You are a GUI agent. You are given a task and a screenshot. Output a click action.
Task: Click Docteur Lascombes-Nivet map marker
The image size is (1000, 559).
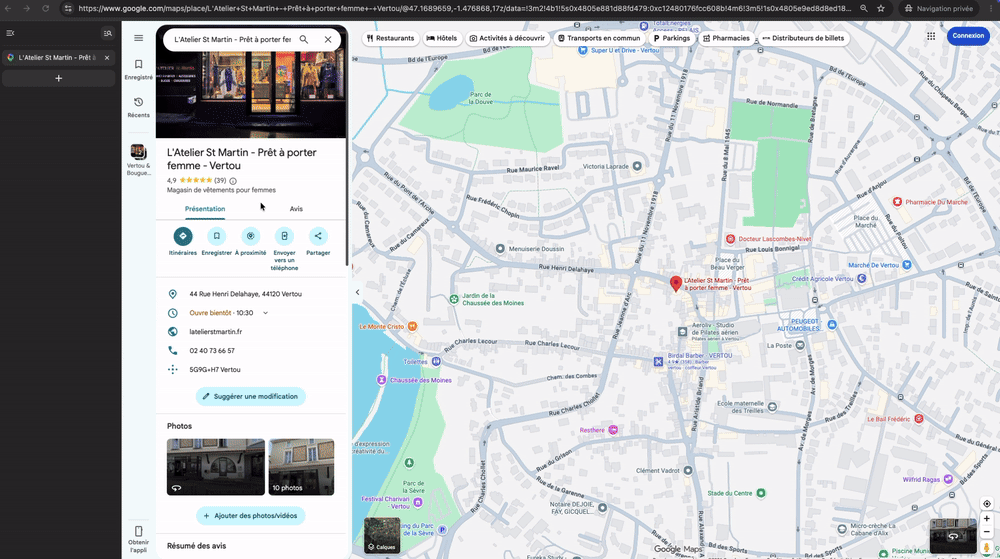[x=730, y=239]
